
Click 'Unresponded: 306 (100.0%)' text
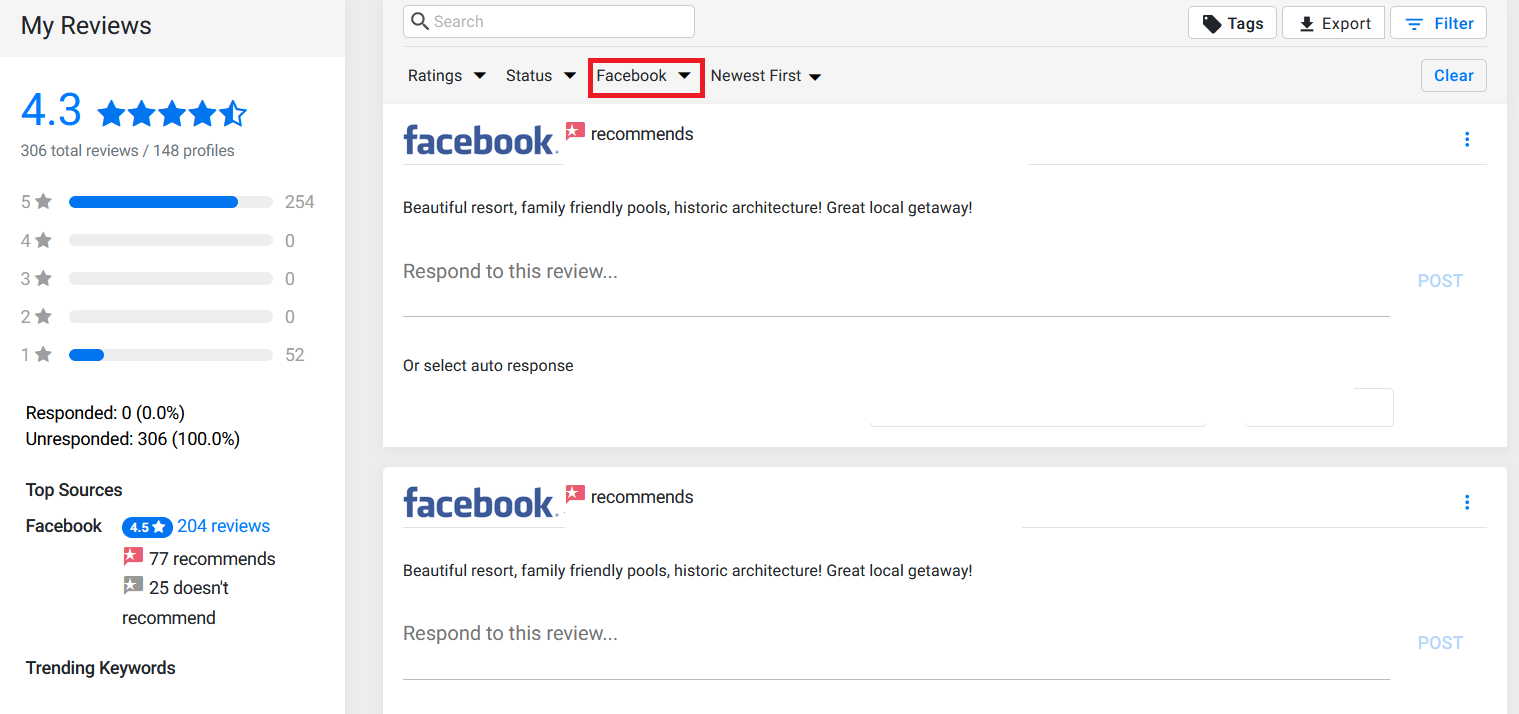tap(133, 439)
